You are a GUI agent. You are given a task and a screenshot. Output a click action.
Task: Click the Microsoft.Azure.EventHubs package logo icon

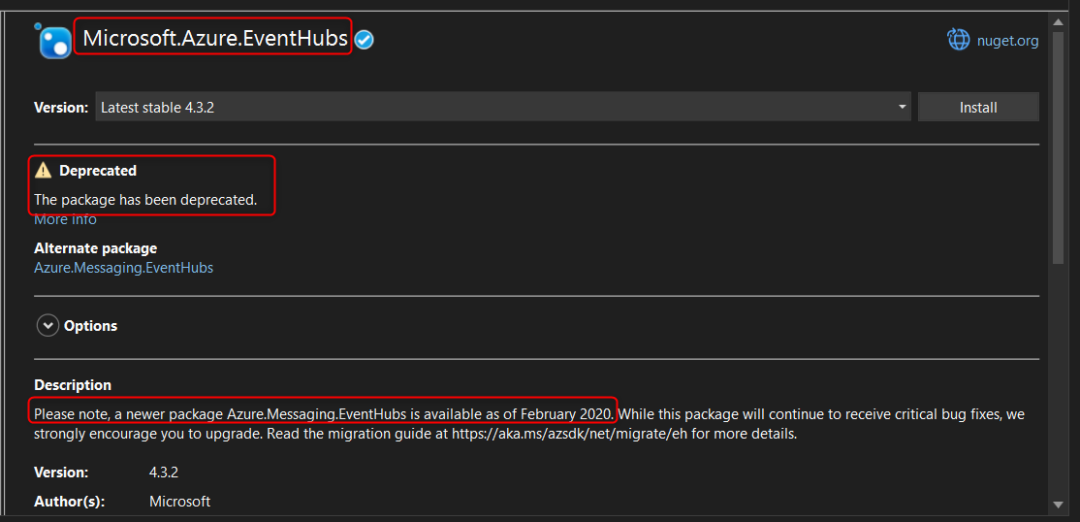(52, 41)
